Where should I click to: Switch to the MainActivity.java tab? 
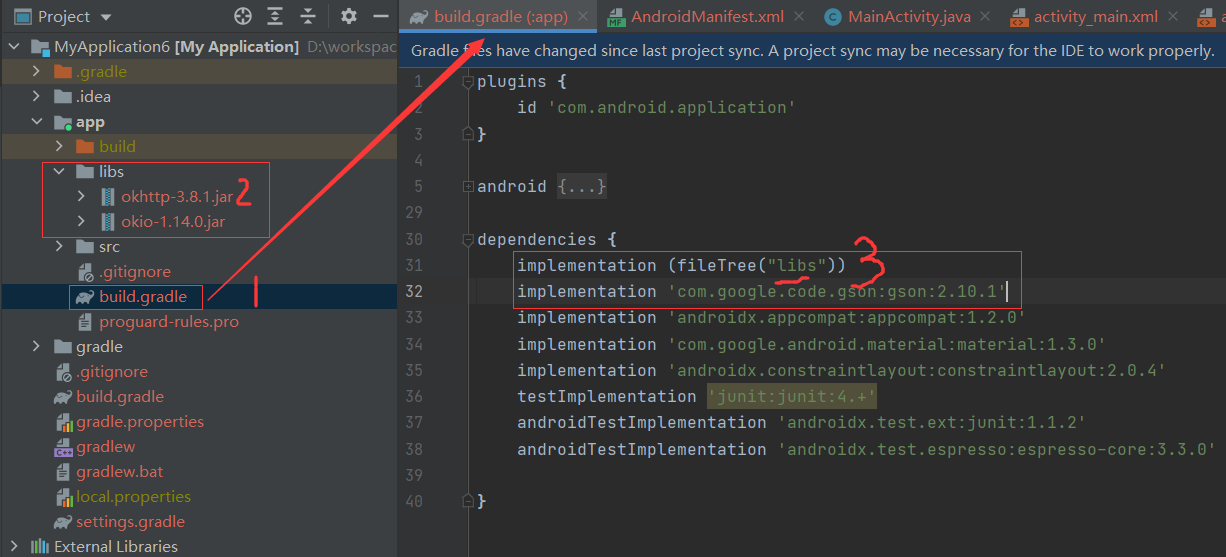click(x=909, y=16)
